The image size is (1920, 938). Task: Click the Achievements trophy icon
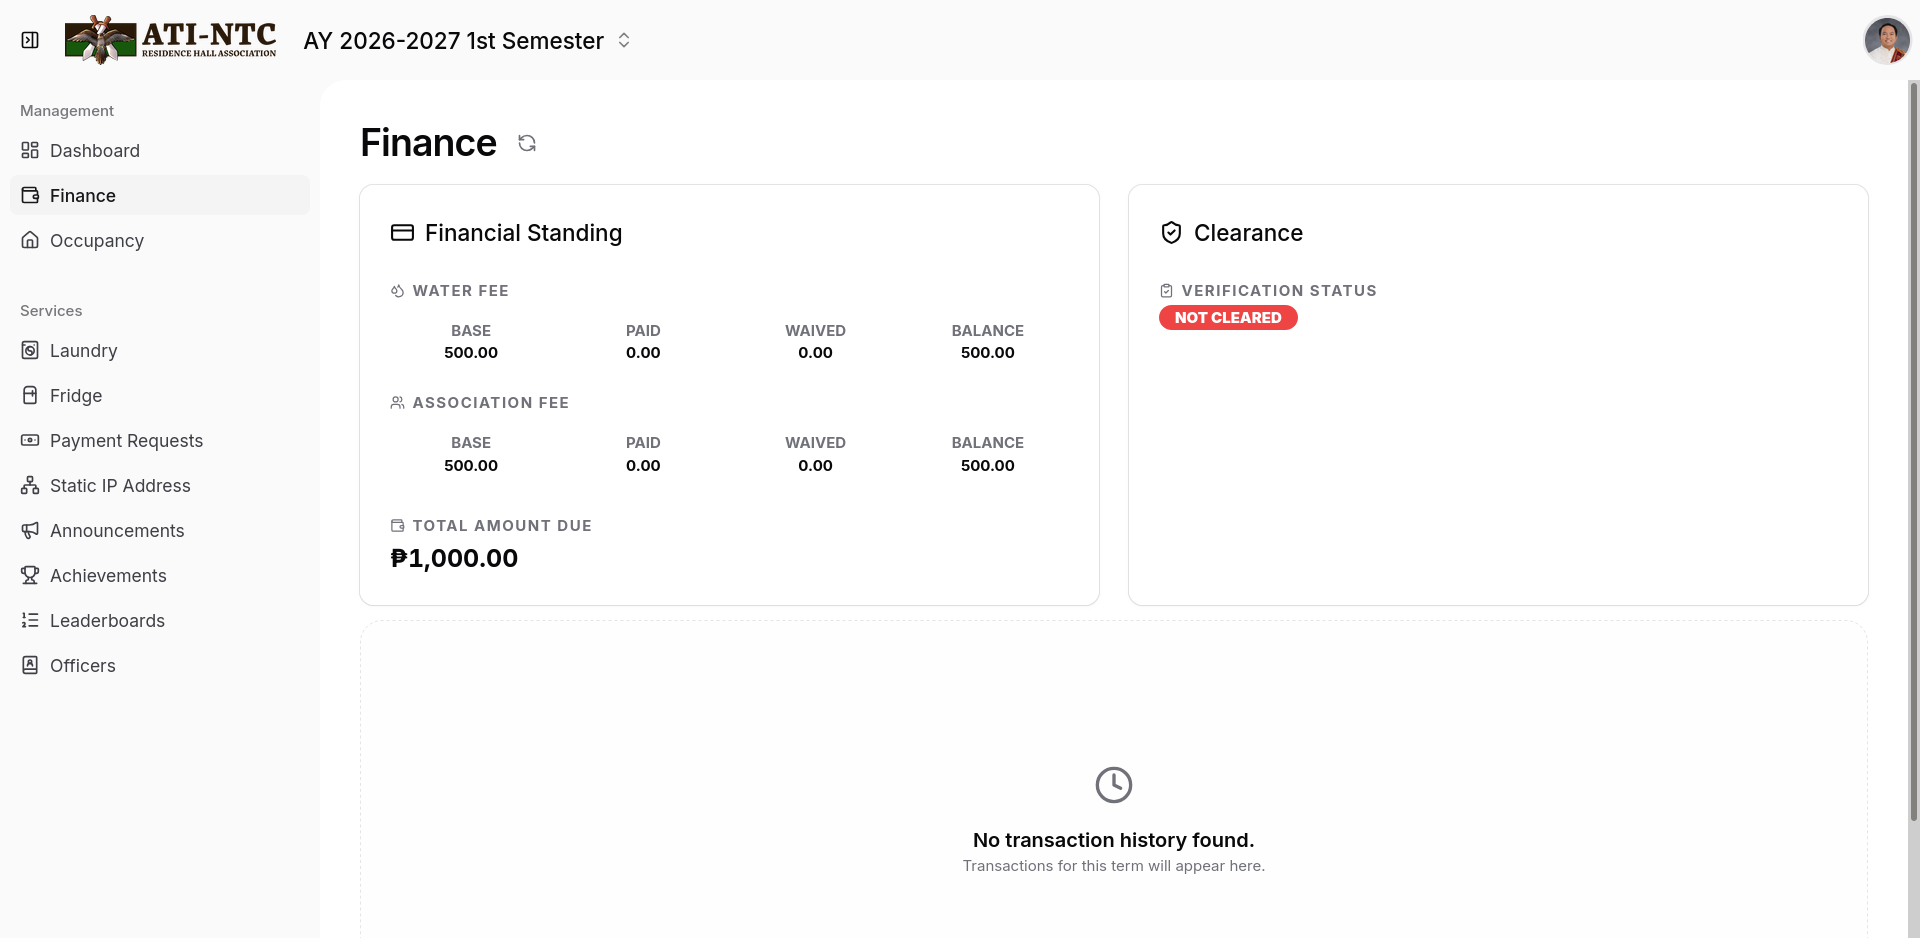click(x=30, y=575)
